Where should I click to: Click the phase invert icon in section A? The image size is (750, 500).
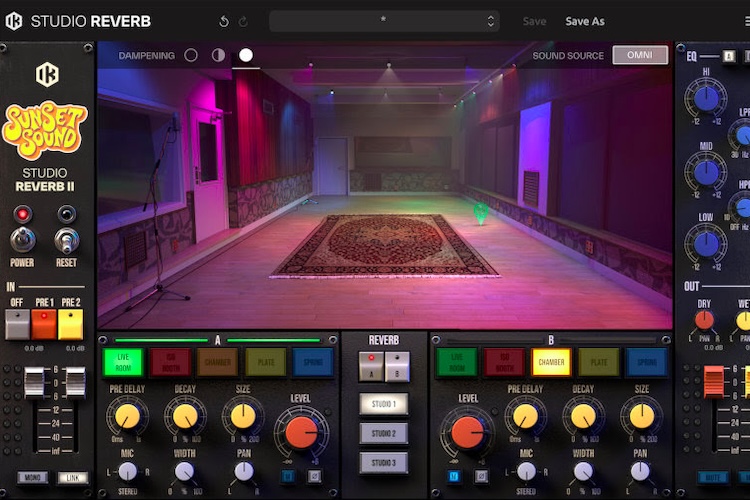pos(314,476)
